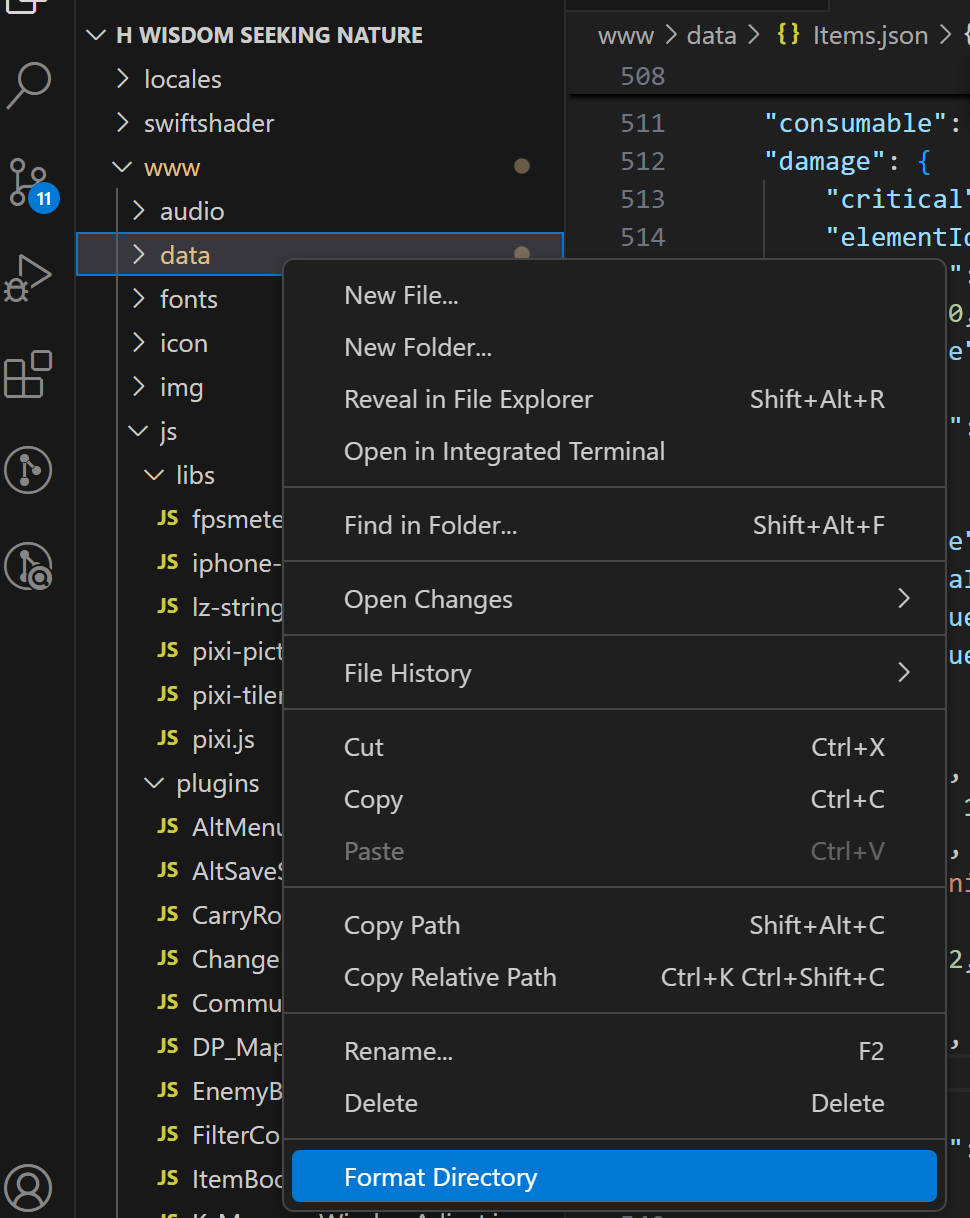
Task: Click Format Directory menu entry
Action: (614, 1177)
